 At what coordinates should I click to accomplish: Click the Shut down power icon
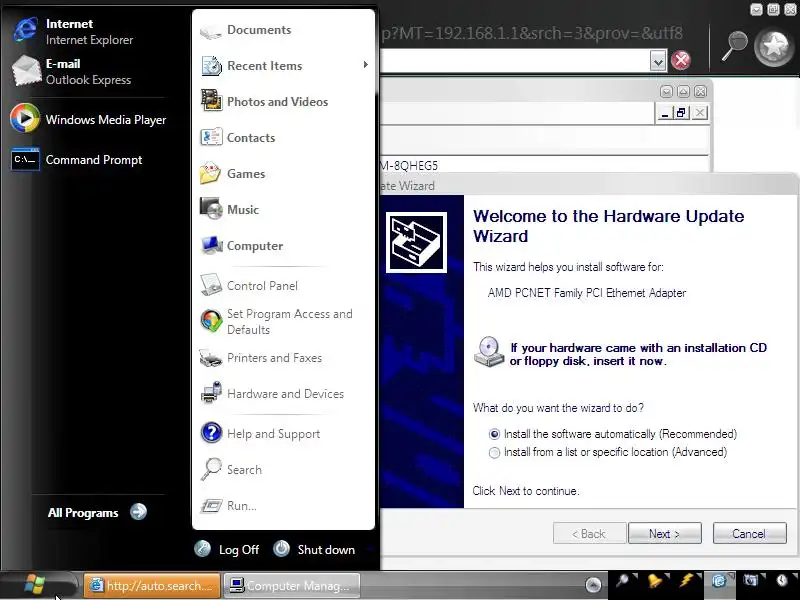[281, 548]
